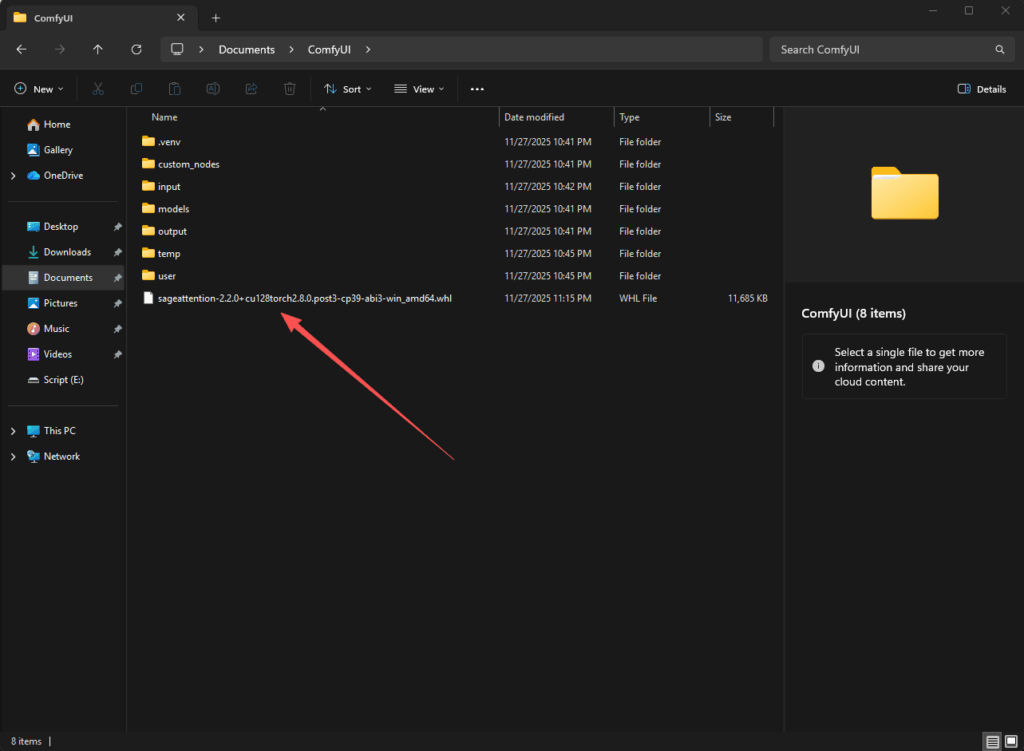Toggle the Details pane button
This screenshot has height=751, width=1024.
981,89
